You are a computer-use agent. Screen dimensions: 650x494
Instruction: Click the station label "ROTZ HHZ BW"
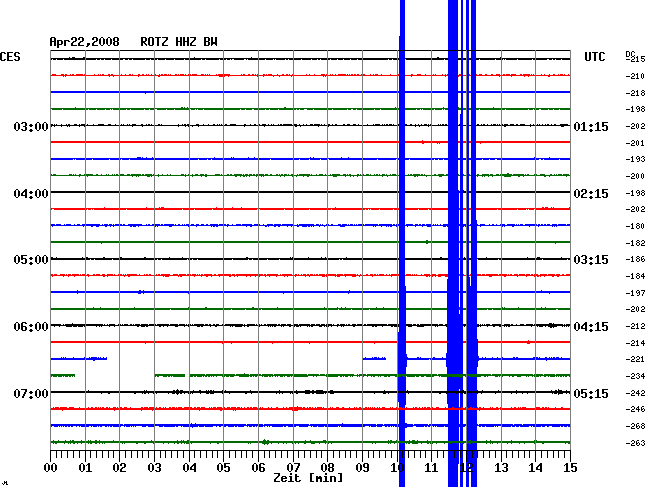pos(179,42)
